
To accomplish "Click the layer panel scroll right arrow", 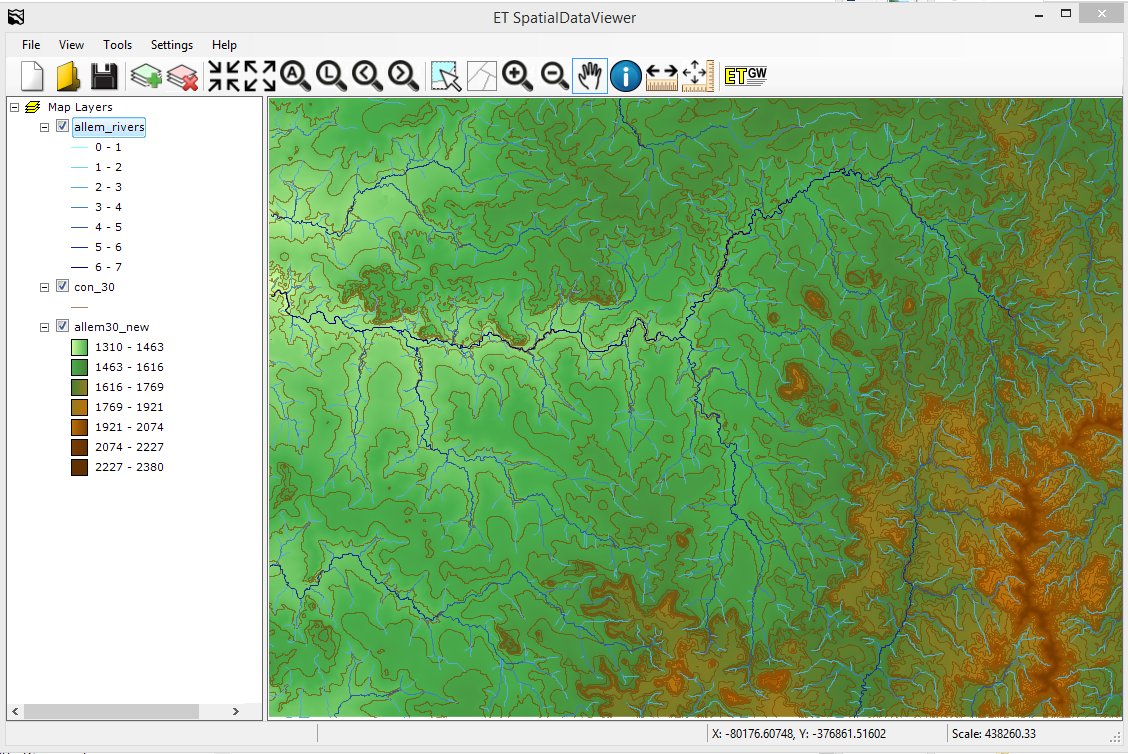I will [235, 711].
